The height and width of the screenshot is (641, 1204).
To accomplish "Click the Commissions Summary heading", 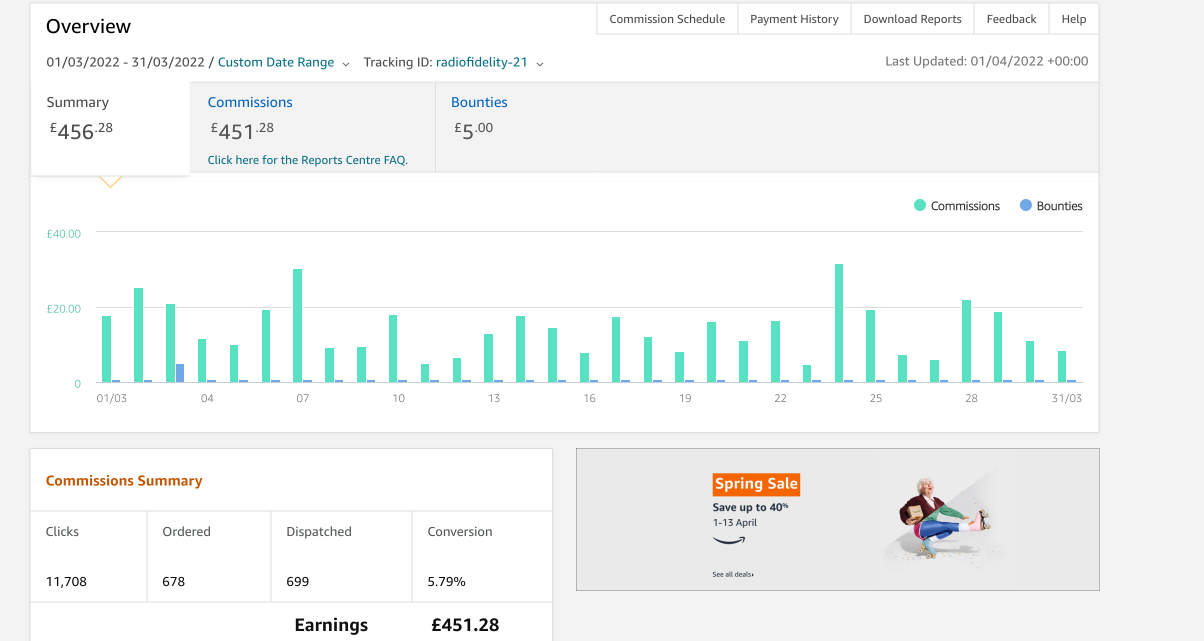I will (124, 481).
